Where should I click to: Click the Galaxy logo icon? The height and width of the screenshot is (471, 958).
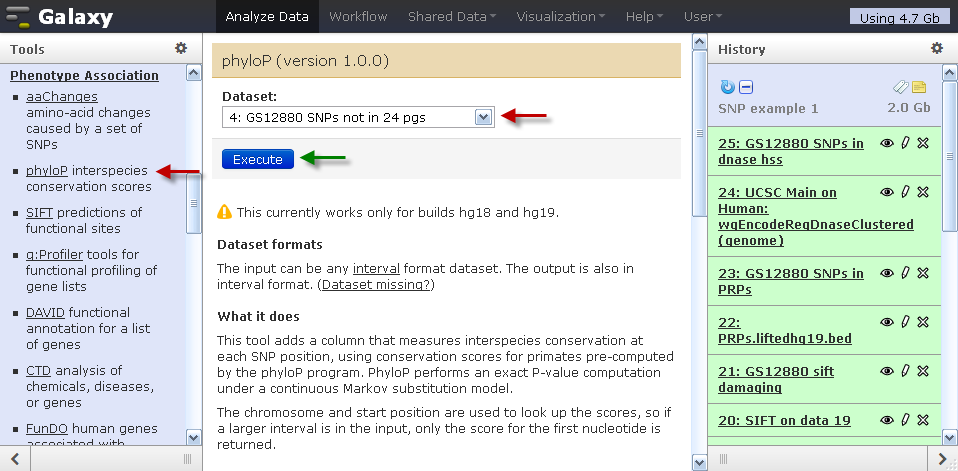click(x=16, y=16)
